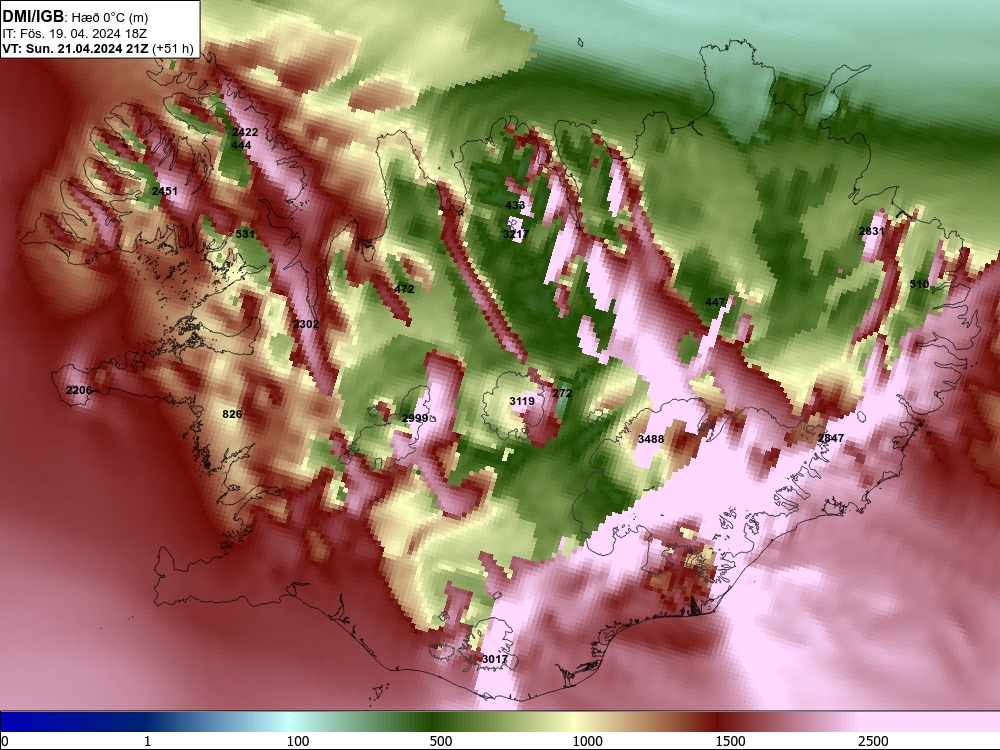Click the legend tick label 100

(298, 741)
